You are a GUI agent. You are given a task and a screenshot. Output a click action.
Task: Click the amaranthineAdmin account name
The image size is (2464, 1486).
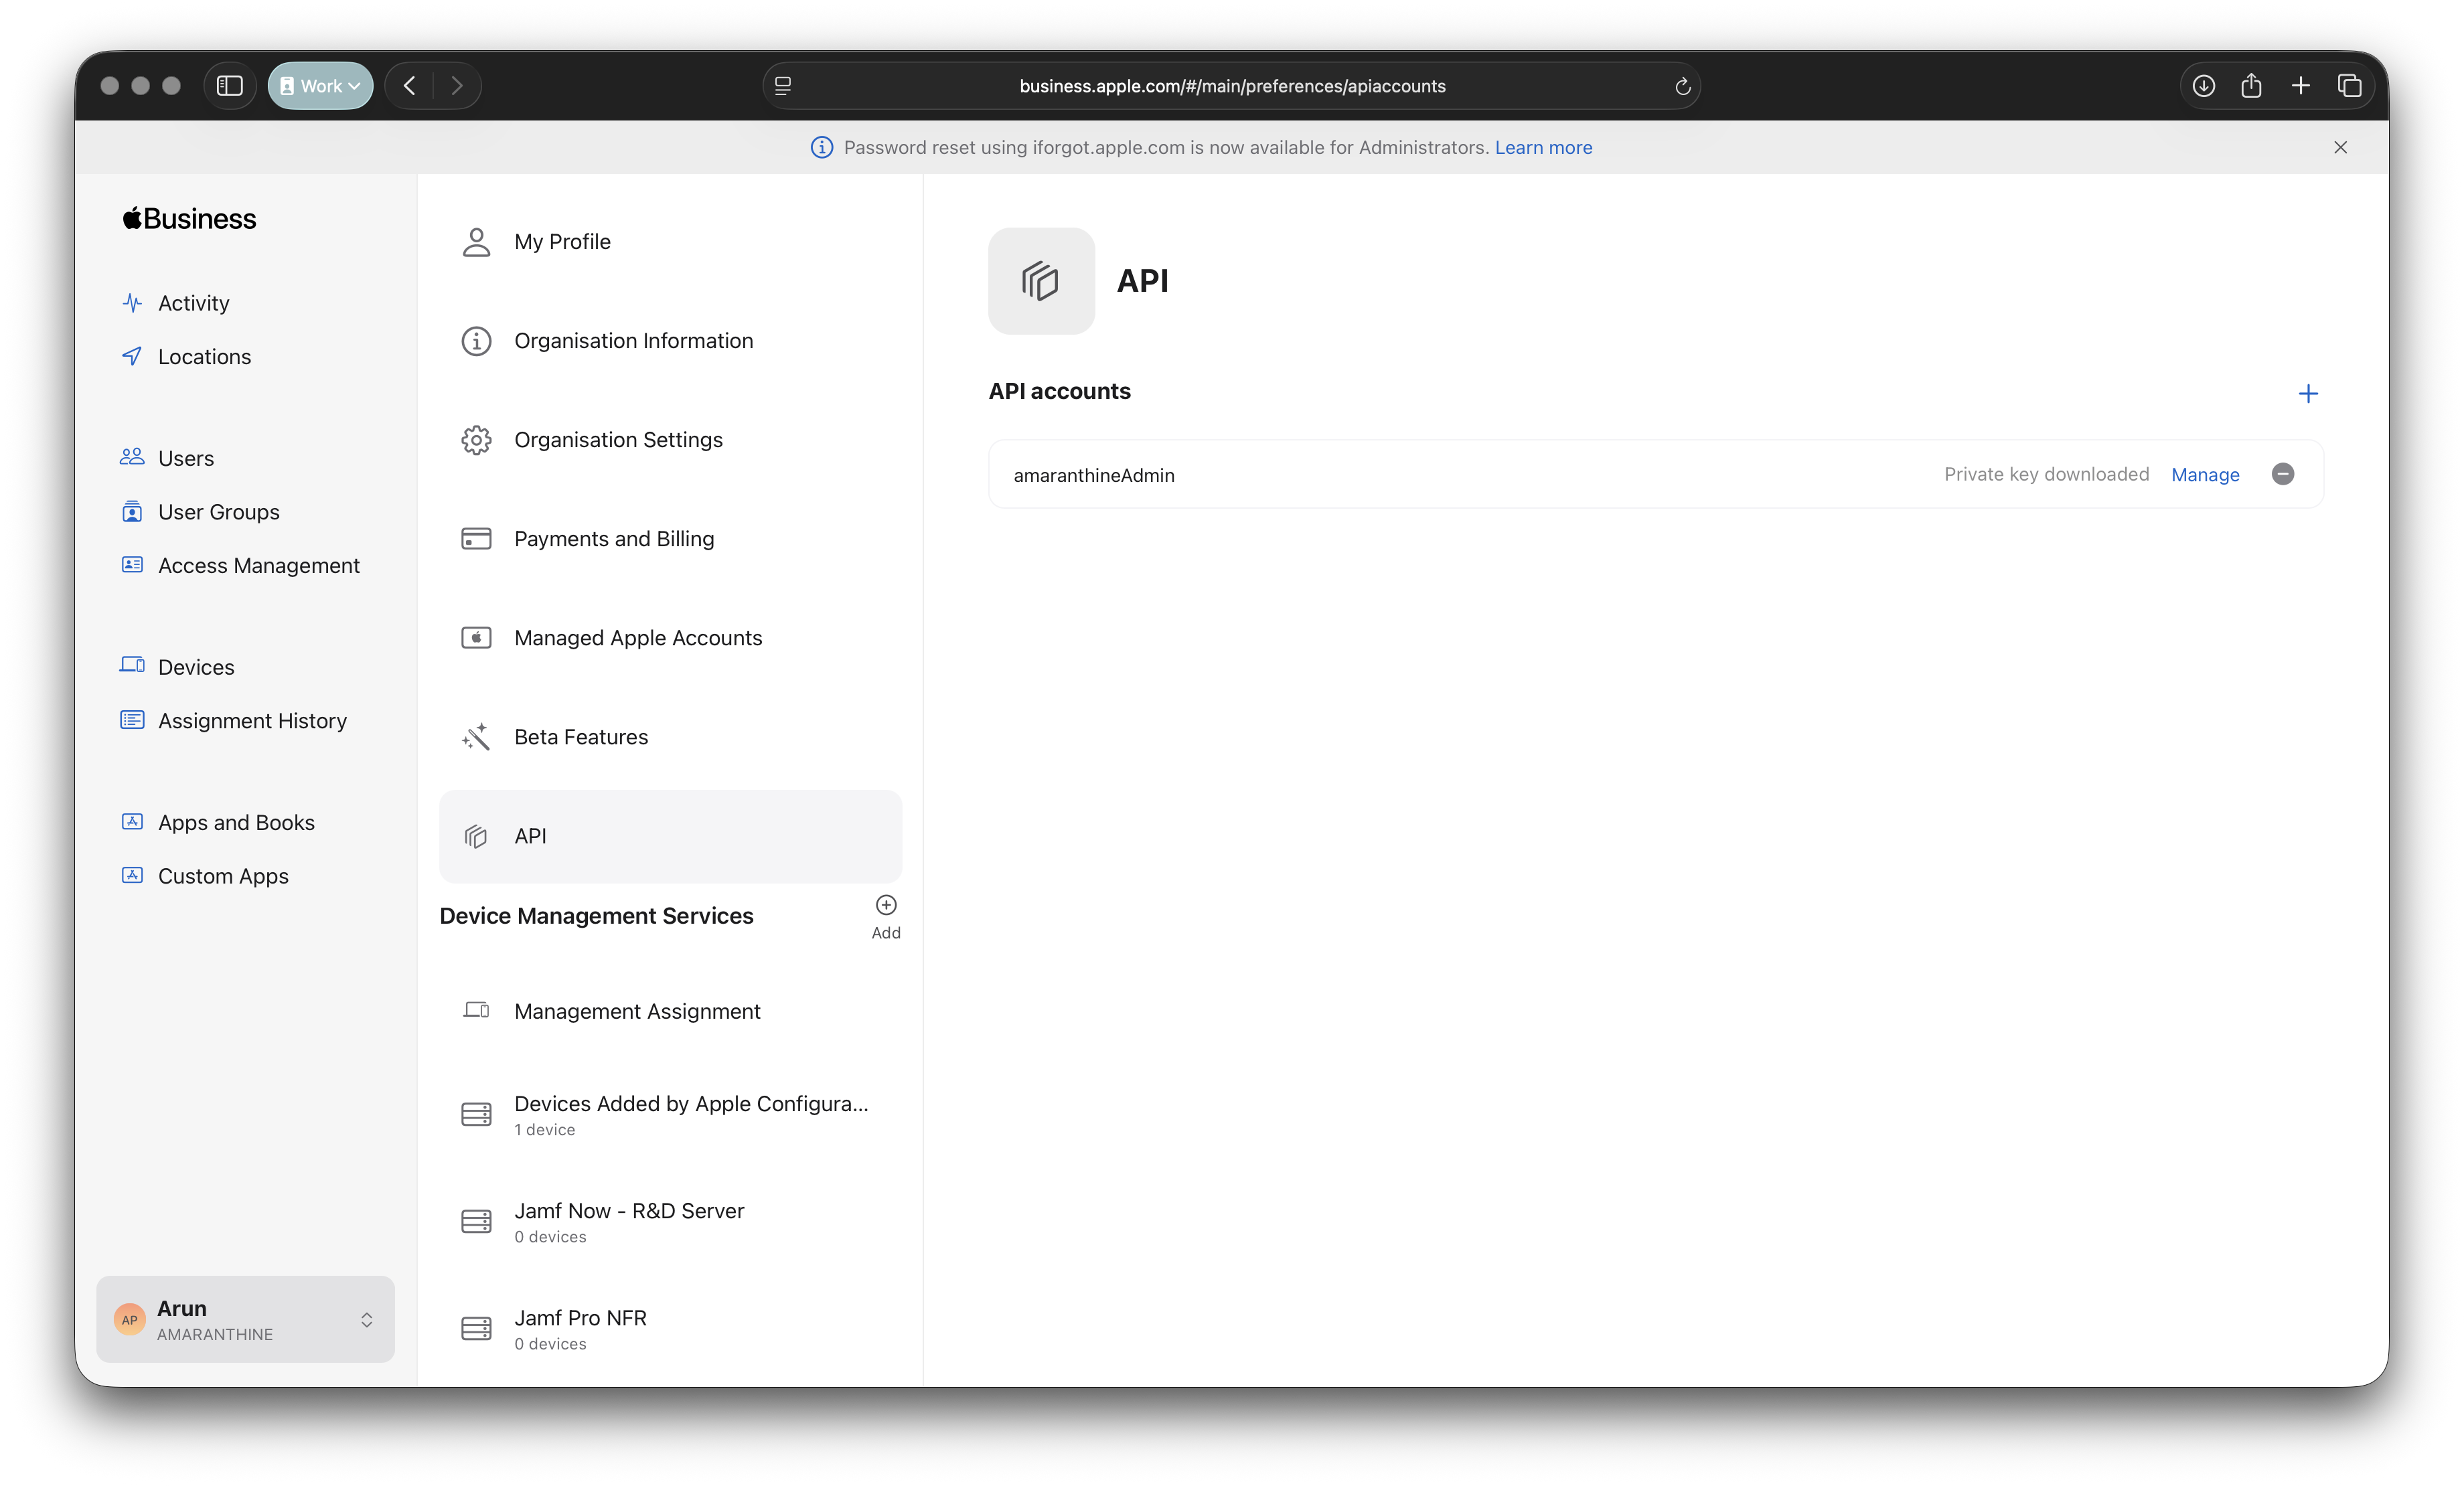click(x=1094, y=475)
